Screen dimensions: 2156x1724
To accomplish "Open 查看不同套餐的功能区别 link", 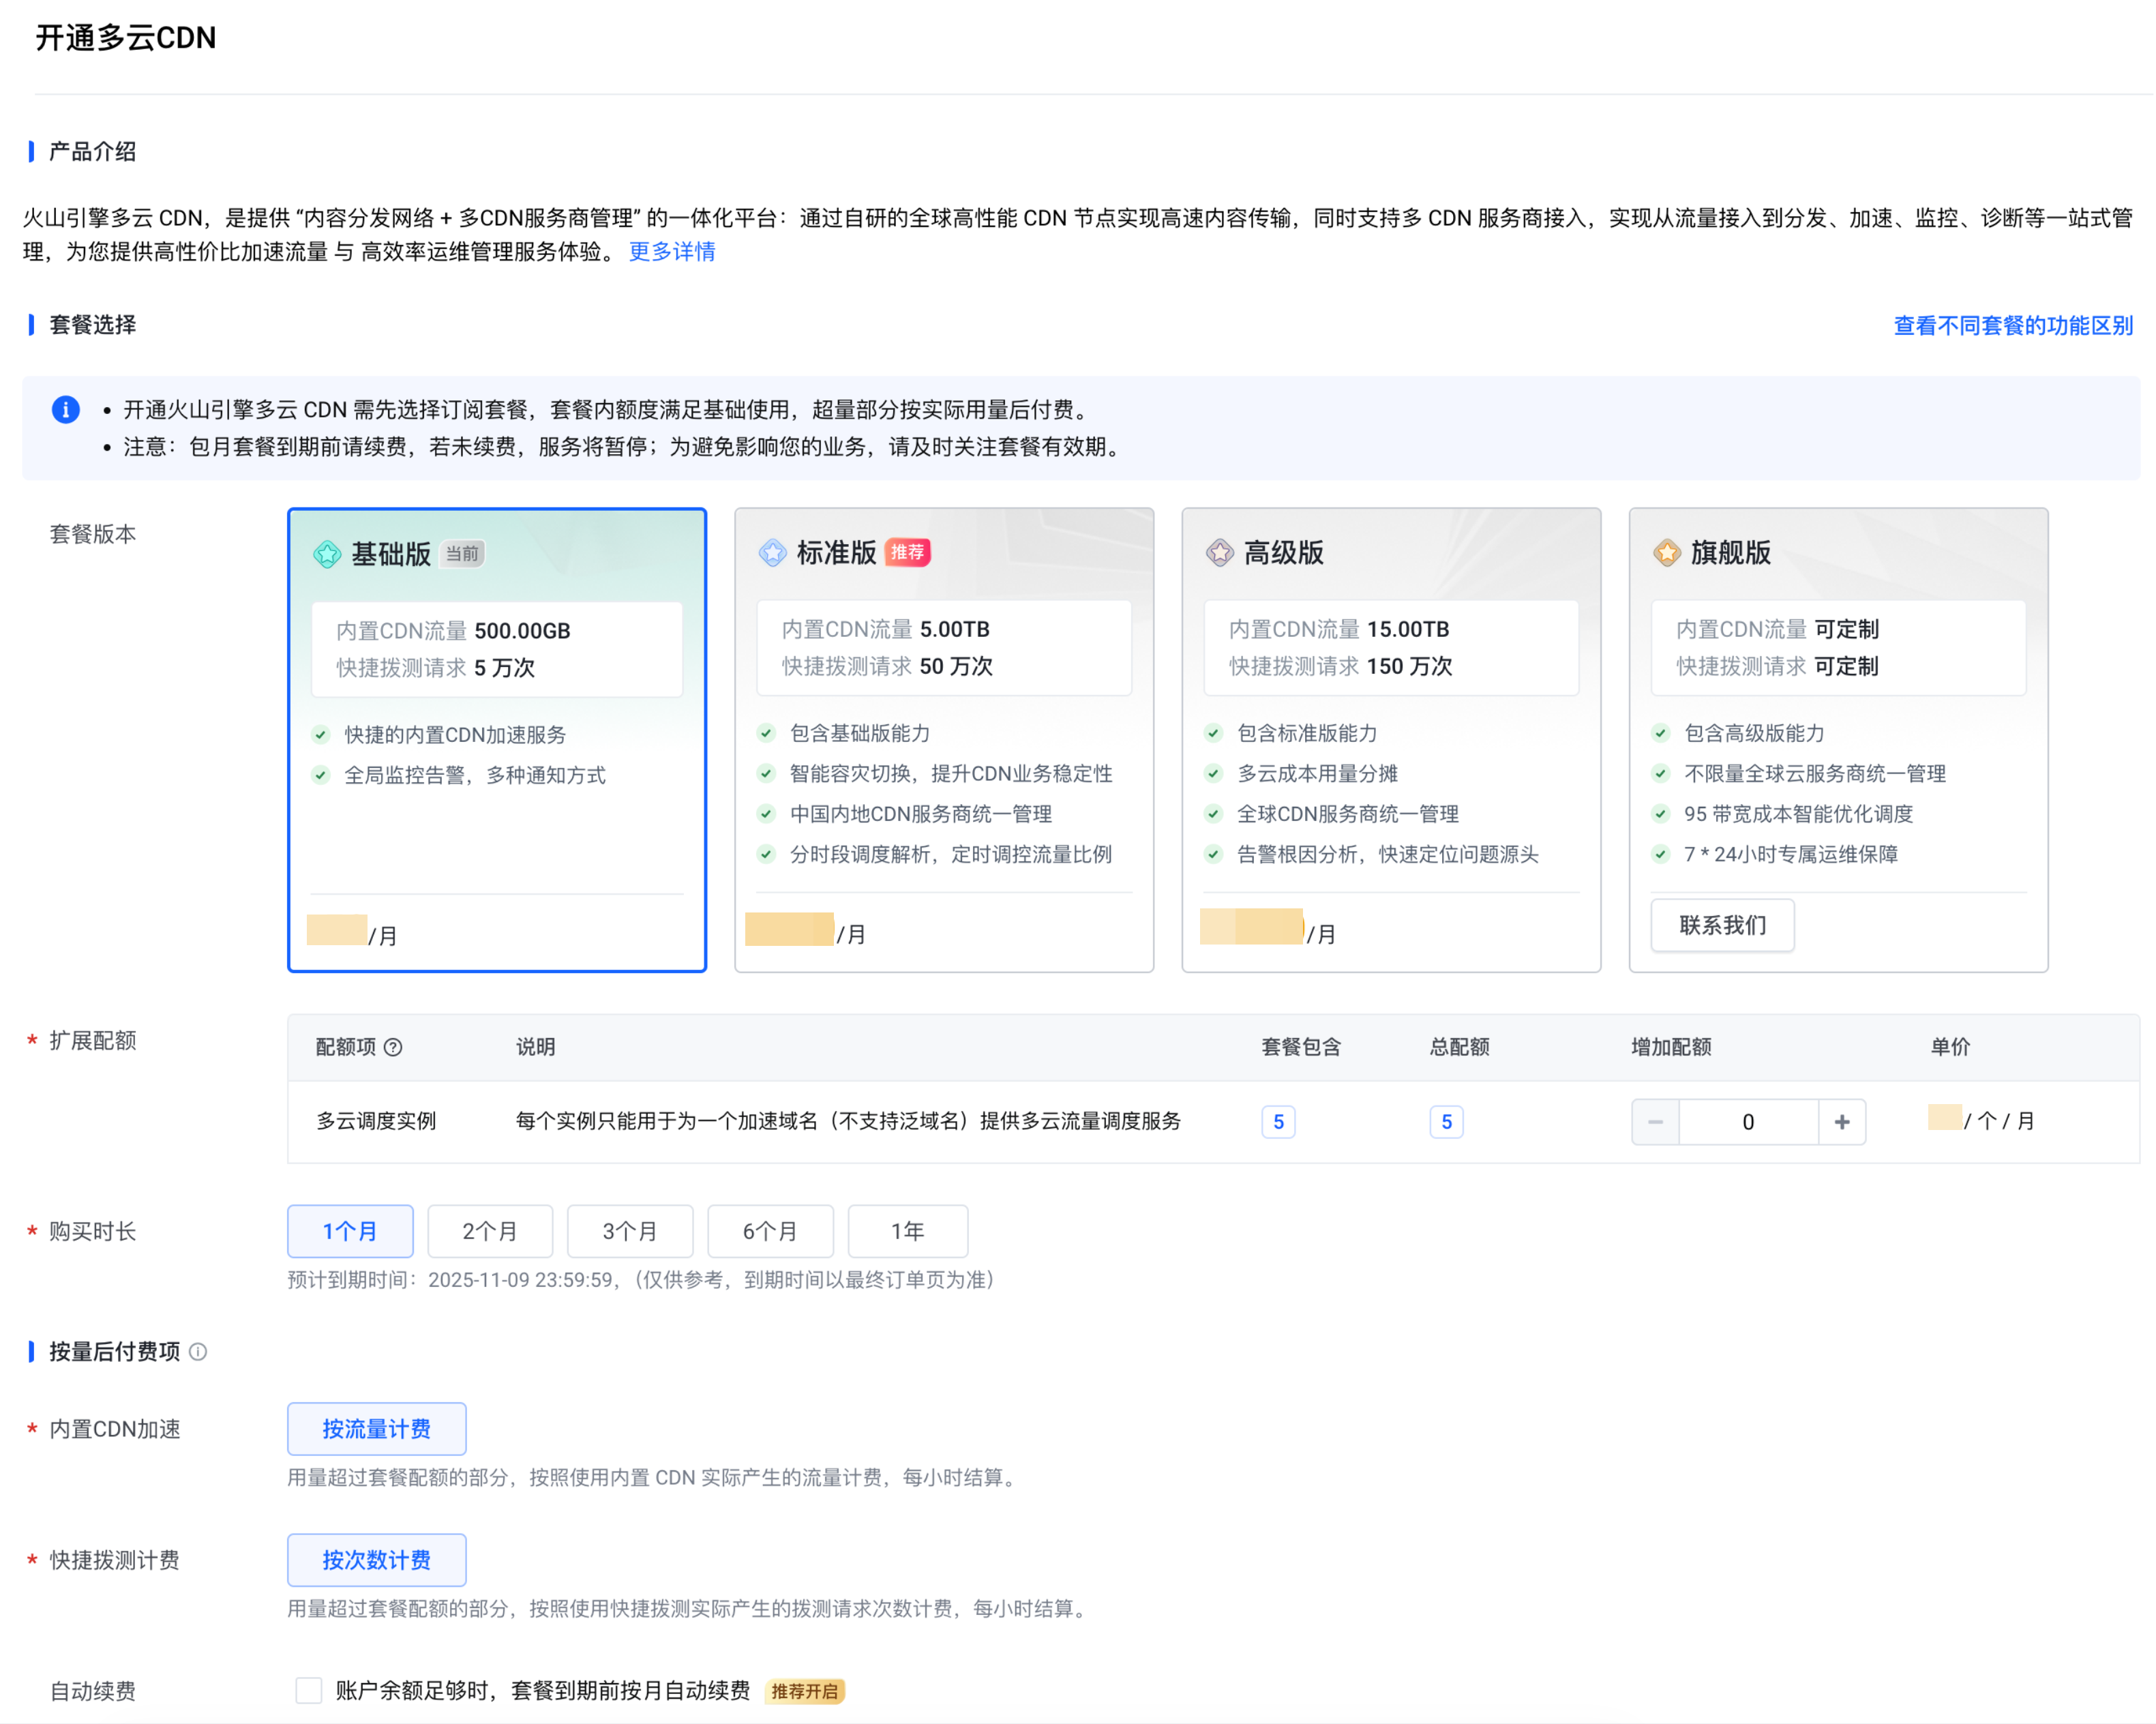I will [x=2013, y=326].
